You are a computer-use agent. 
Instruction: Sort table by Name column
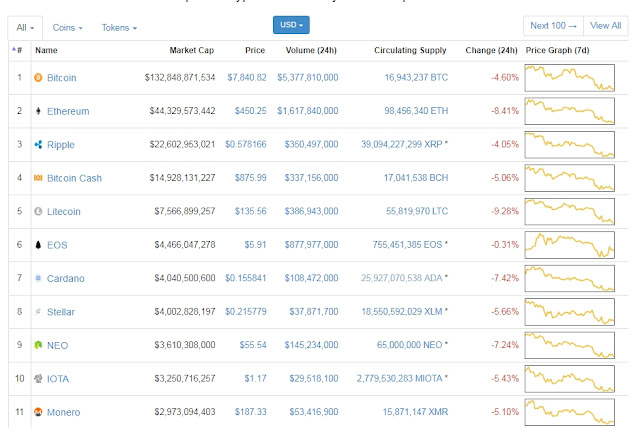[46, 50]
